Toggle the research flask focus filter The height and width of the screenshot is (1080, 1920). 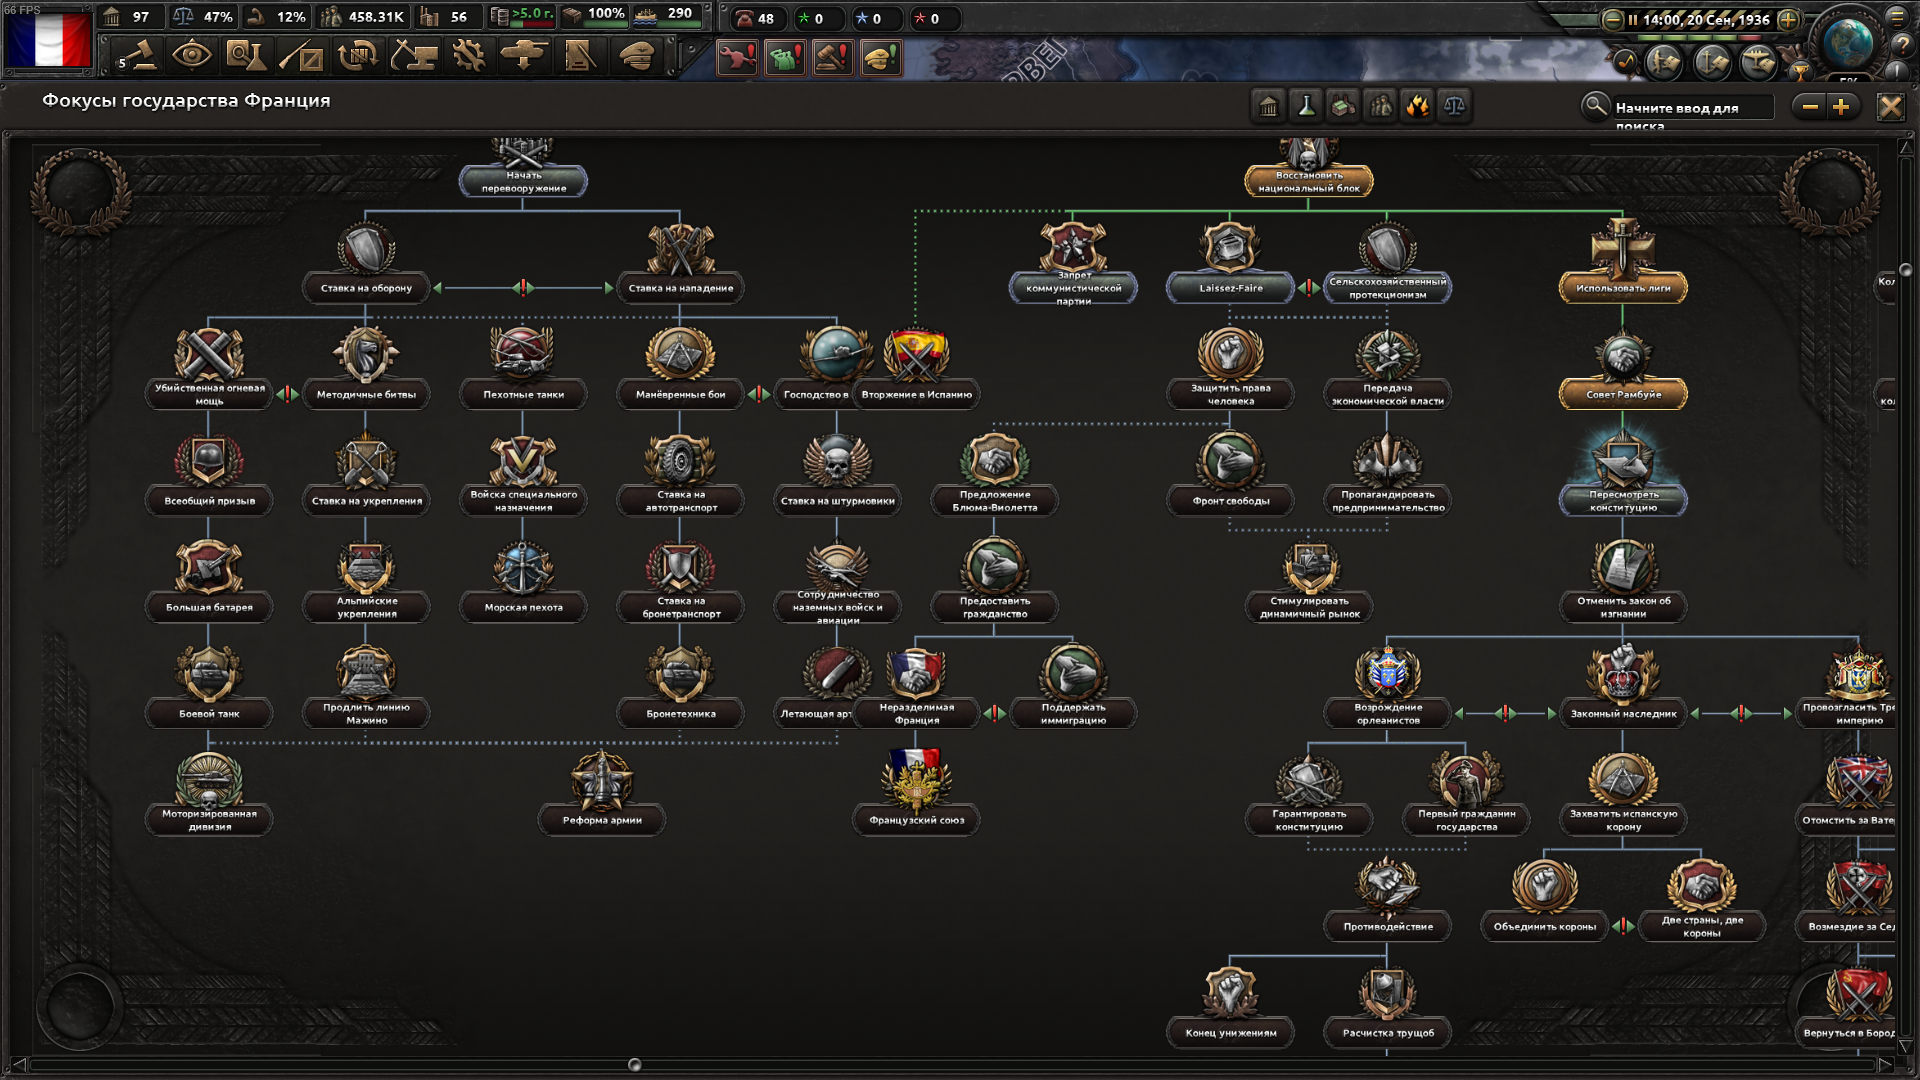[1306, 106]
